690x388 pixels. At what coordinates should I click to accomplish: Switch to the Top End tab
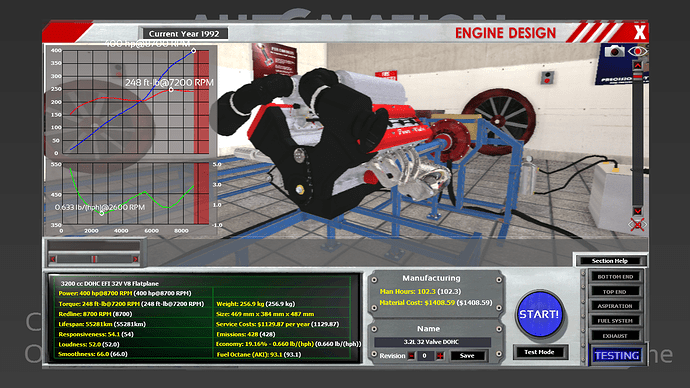(615, 292)
